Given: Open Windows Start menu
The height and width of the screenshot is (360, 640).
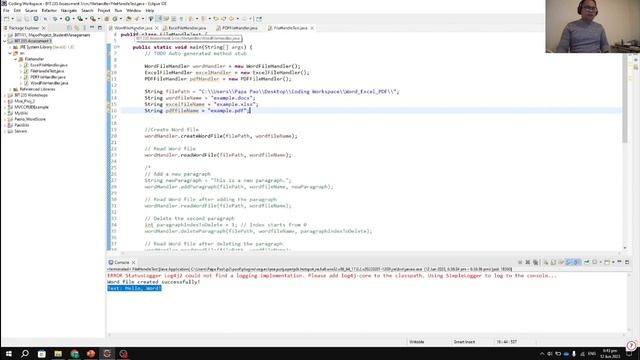Looking at the screenshot, I should [8, 353].
